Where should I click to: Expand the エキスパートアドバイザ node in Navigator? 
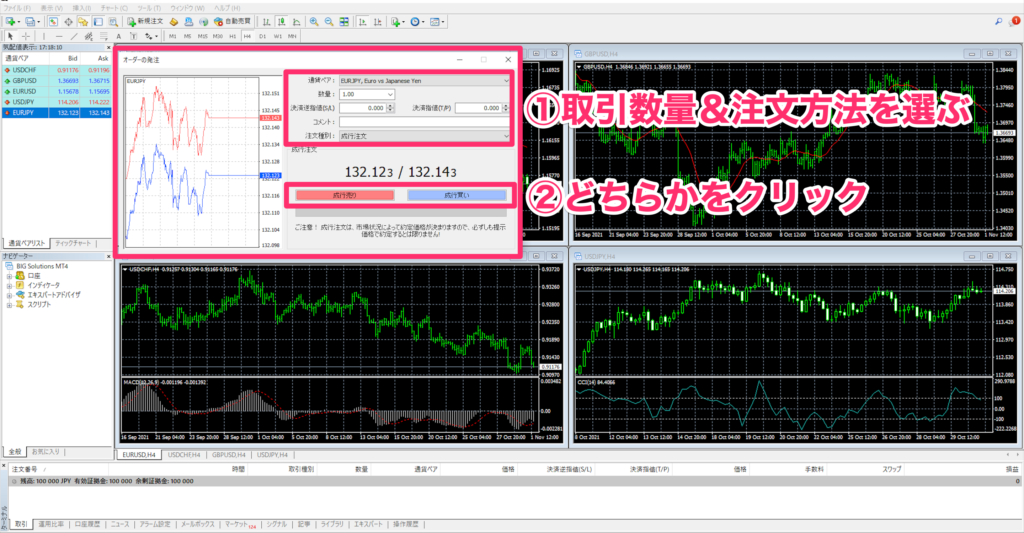9,295
